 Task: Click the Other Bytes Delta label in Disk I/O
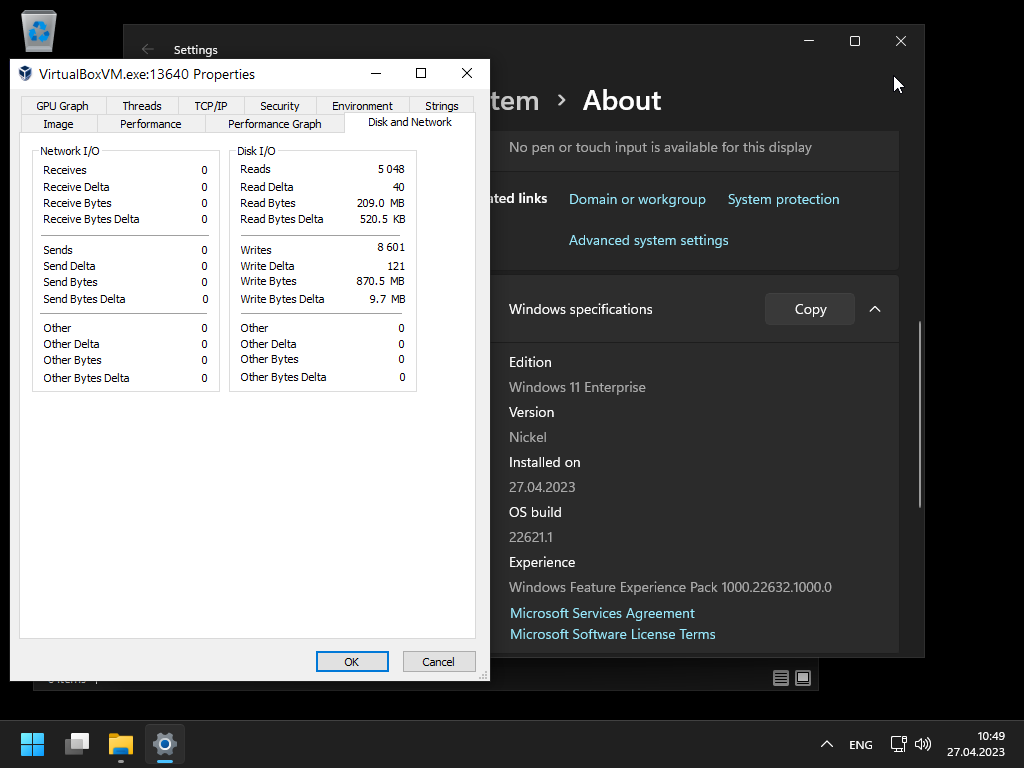click(283, 377)
